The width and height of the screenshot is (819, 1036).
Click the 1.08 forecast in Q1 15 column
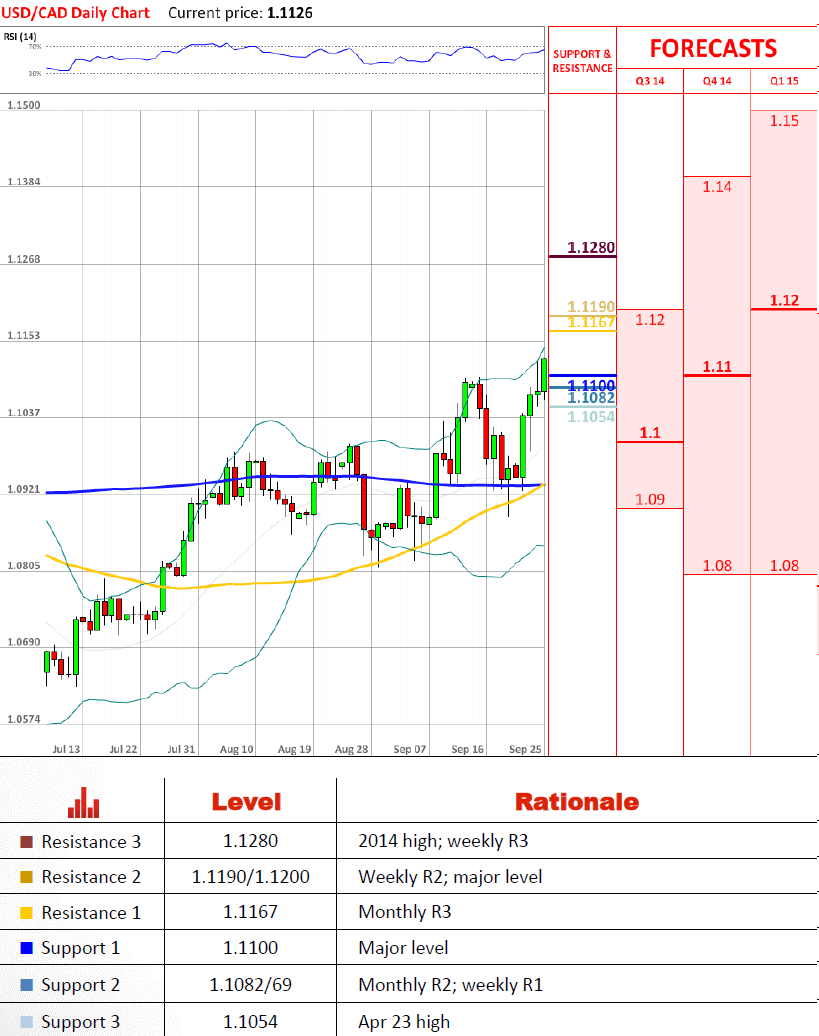pos(784,566)
